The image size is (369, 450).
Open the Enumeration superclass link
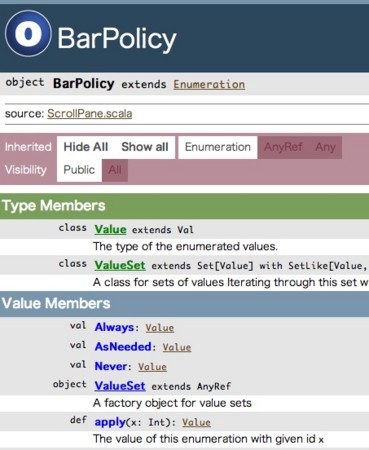209,84
